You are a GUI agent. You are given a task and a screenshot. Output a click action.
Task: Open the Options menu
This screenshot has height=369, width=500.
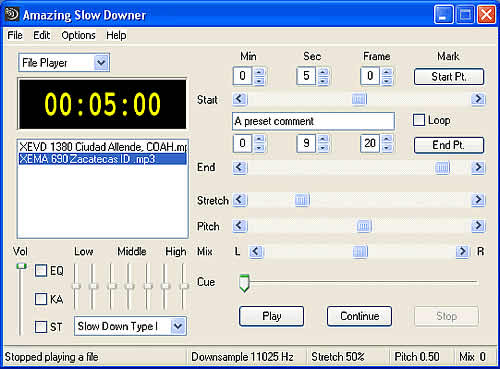(x=78, y=35)
